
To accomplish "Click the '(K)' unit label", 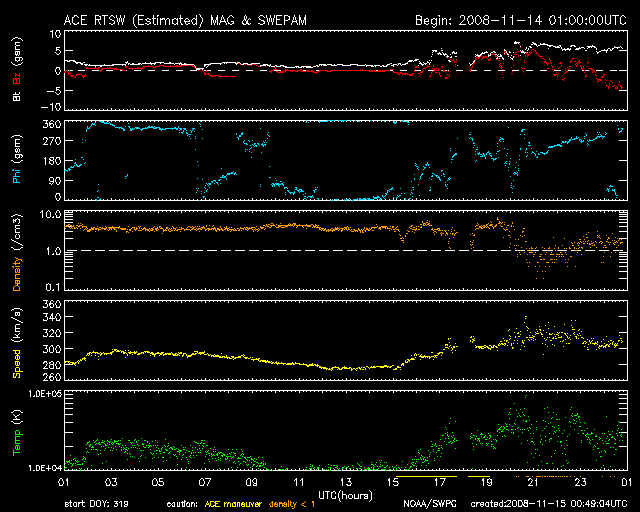I will point(17,417).
